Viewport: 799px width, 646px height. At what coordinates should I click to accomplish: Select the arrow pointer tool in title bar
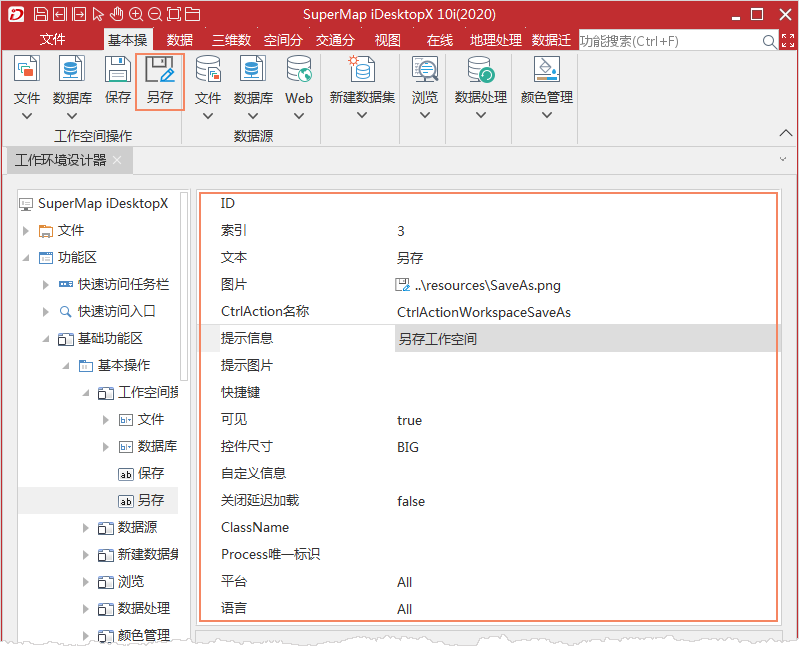[98, 14]
